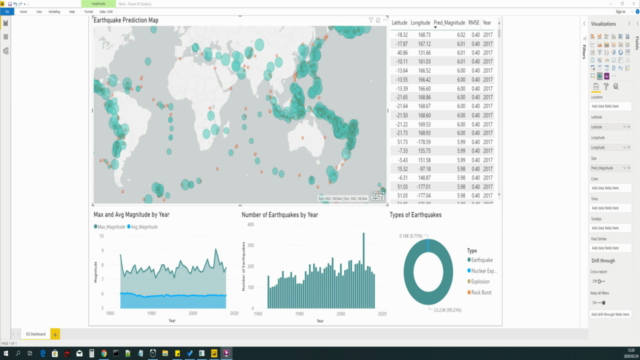This screenshot has width=640, height=360.
Task: Toggle Avg_Magnitude legend series
Action: (x=142, y=227)
